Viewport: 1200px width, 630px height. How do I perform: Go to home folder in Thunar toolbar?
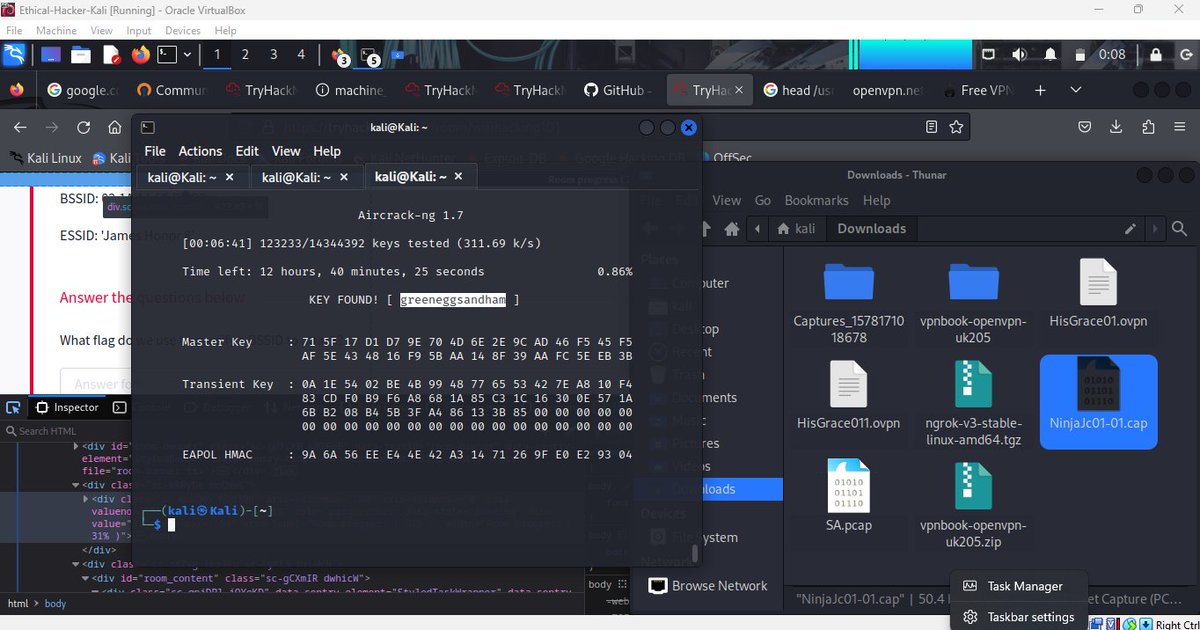tap(733, 228)
